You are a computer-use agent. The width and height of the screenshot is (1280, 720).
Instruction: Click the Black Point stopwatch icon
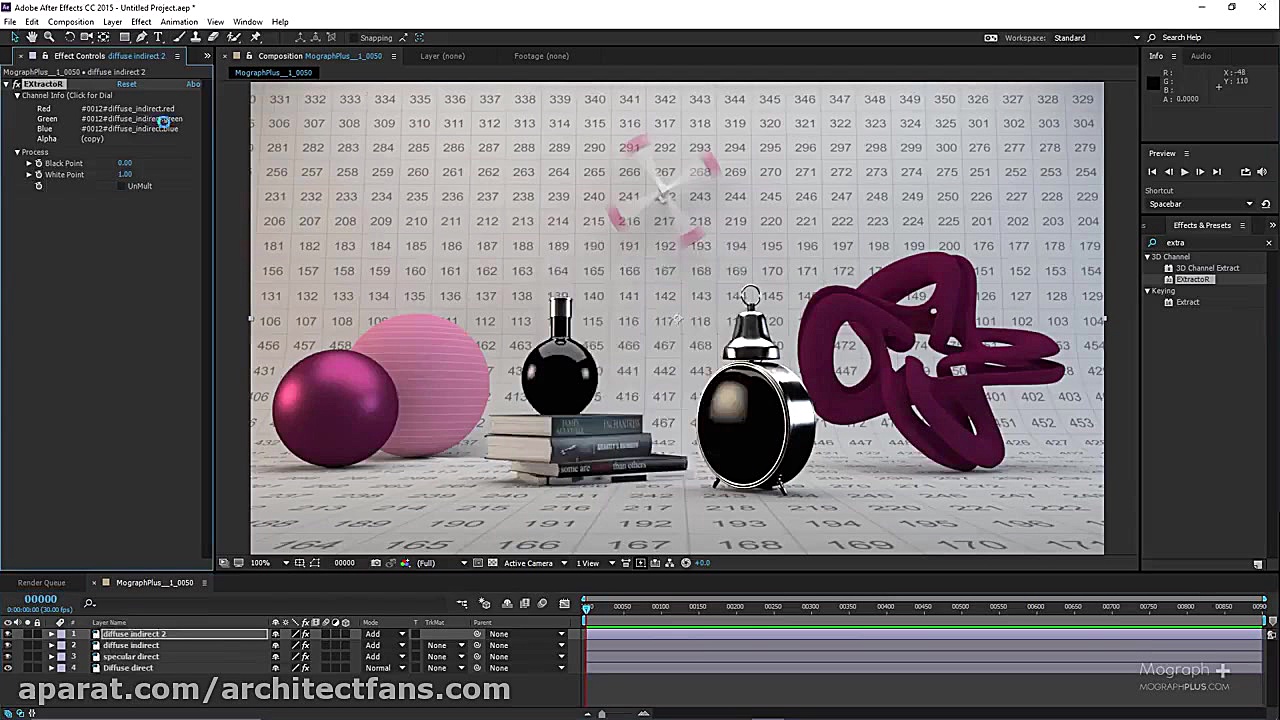[x=39, y=163]
